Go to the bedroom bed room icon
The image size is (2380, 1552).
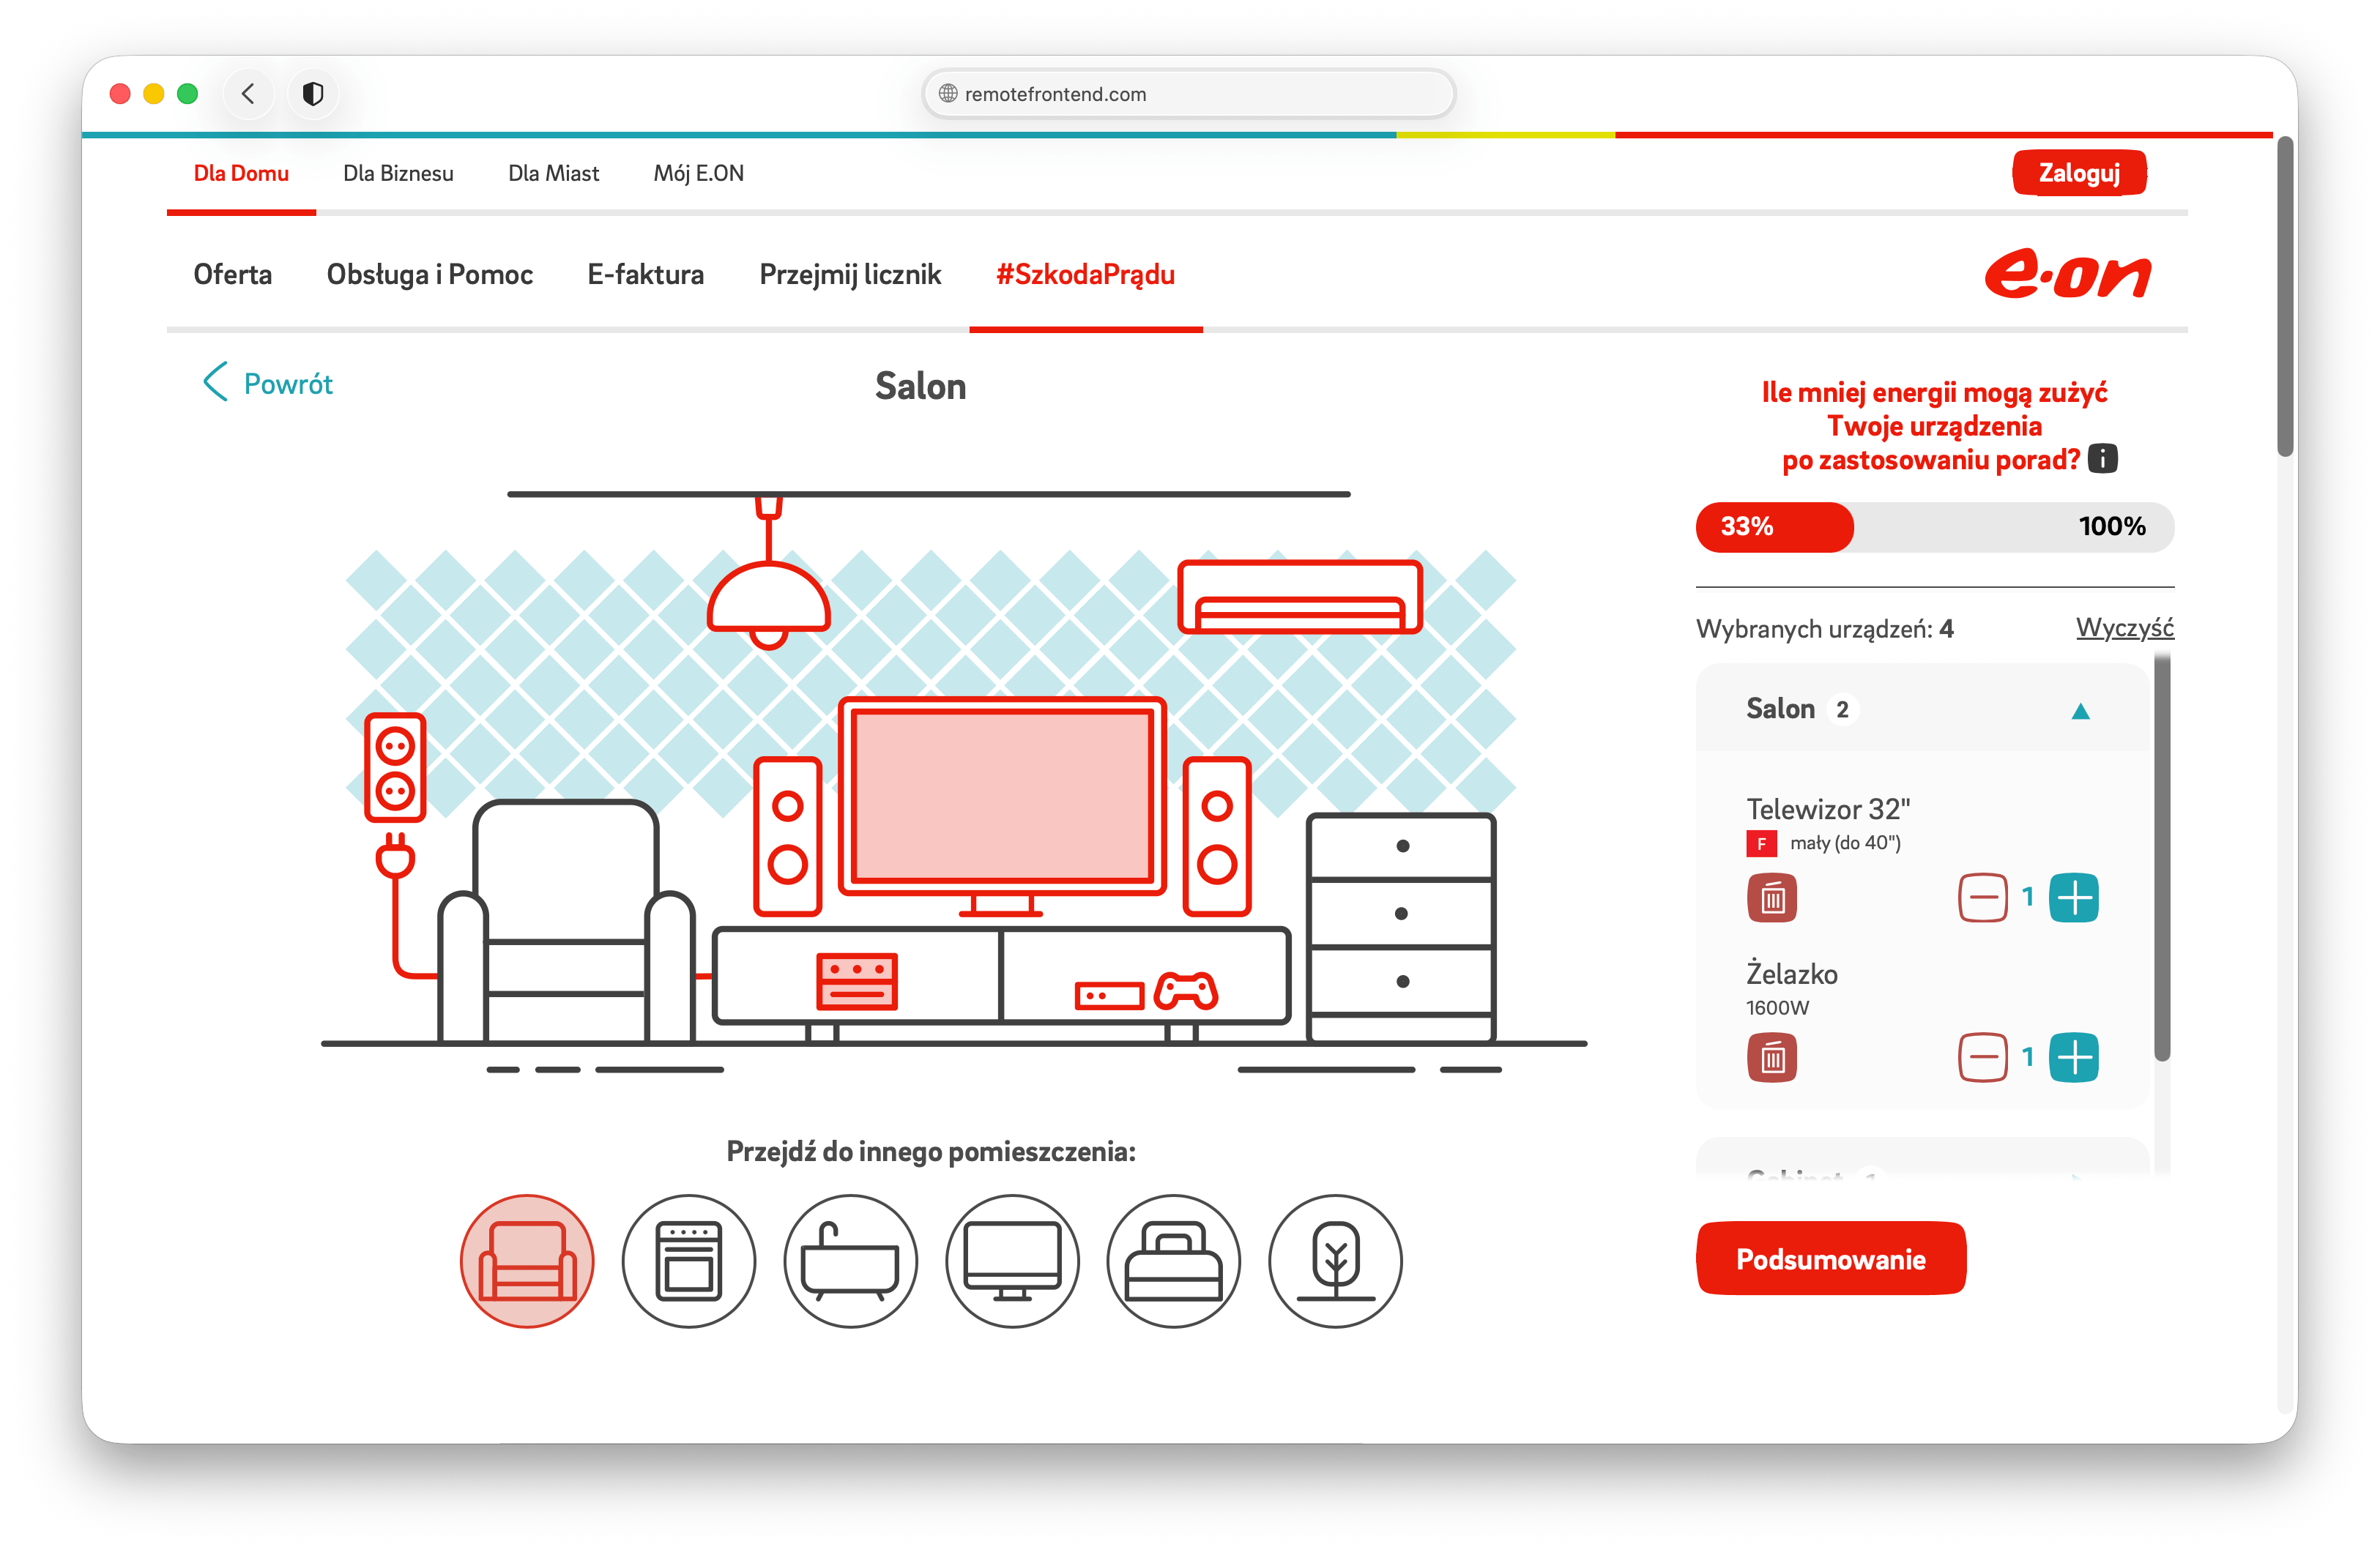tap(1174, 1261)
